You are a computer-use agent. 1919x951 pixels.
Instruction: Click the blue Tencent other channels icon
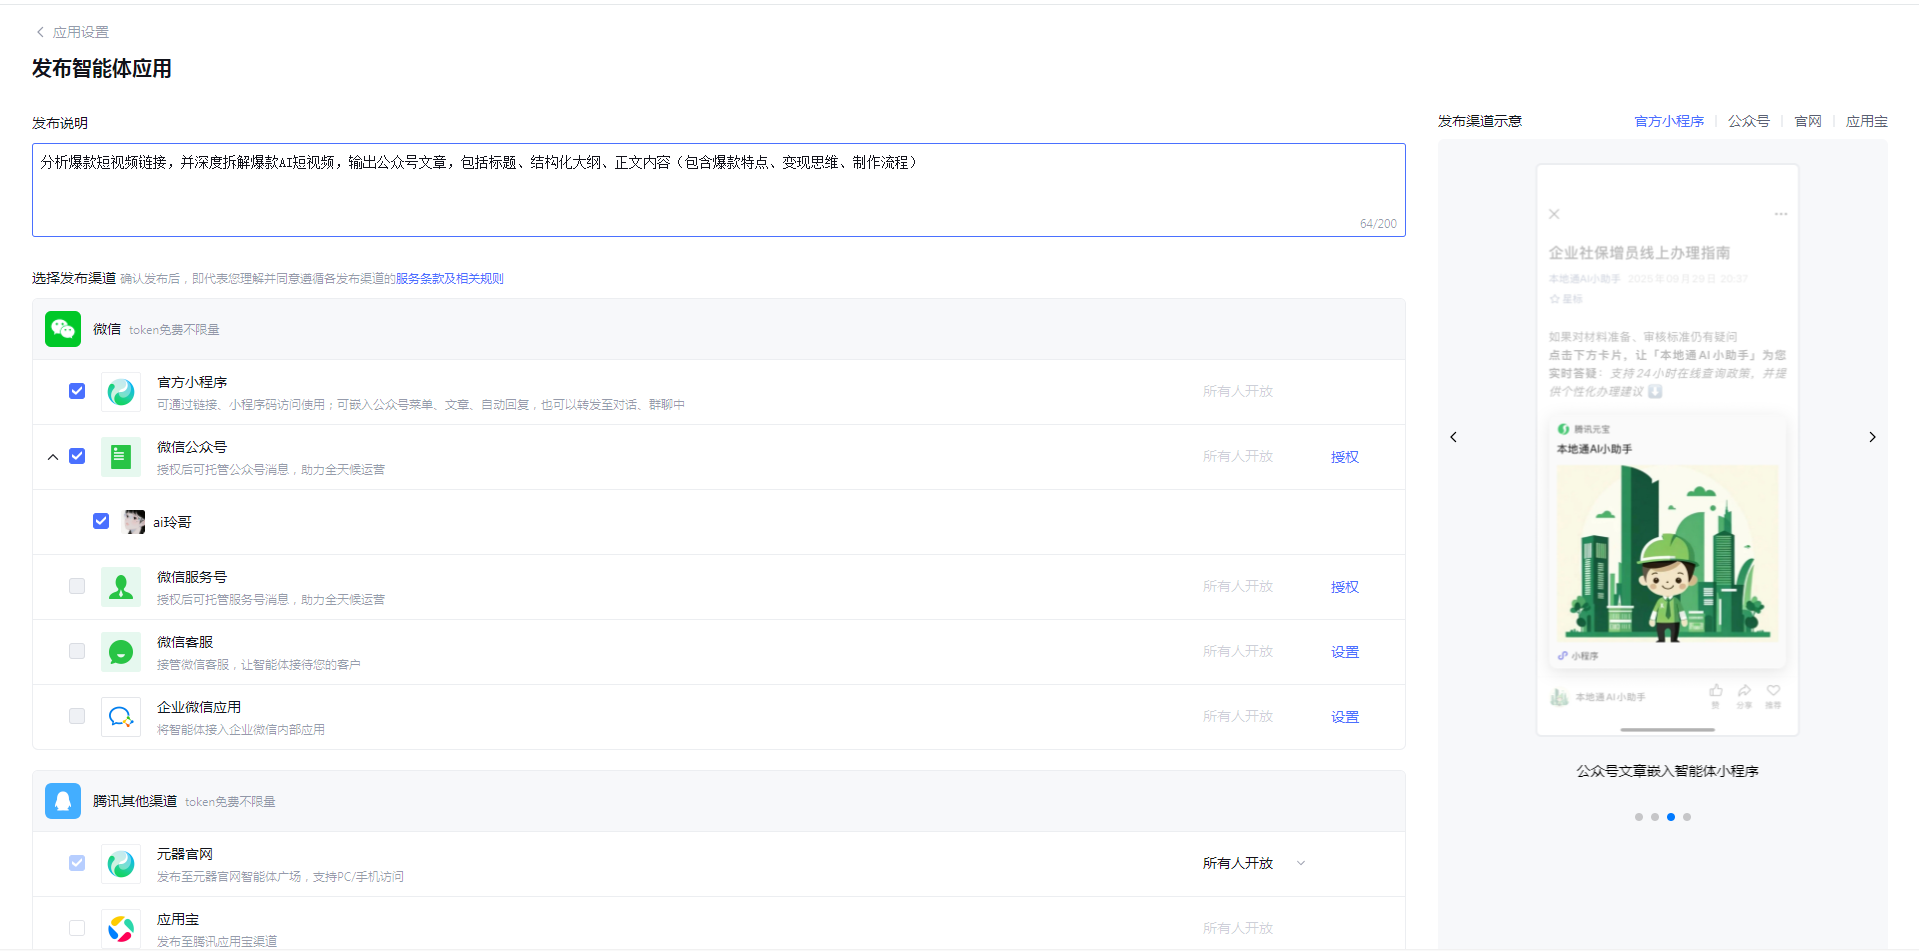click(x=62, y=801)
